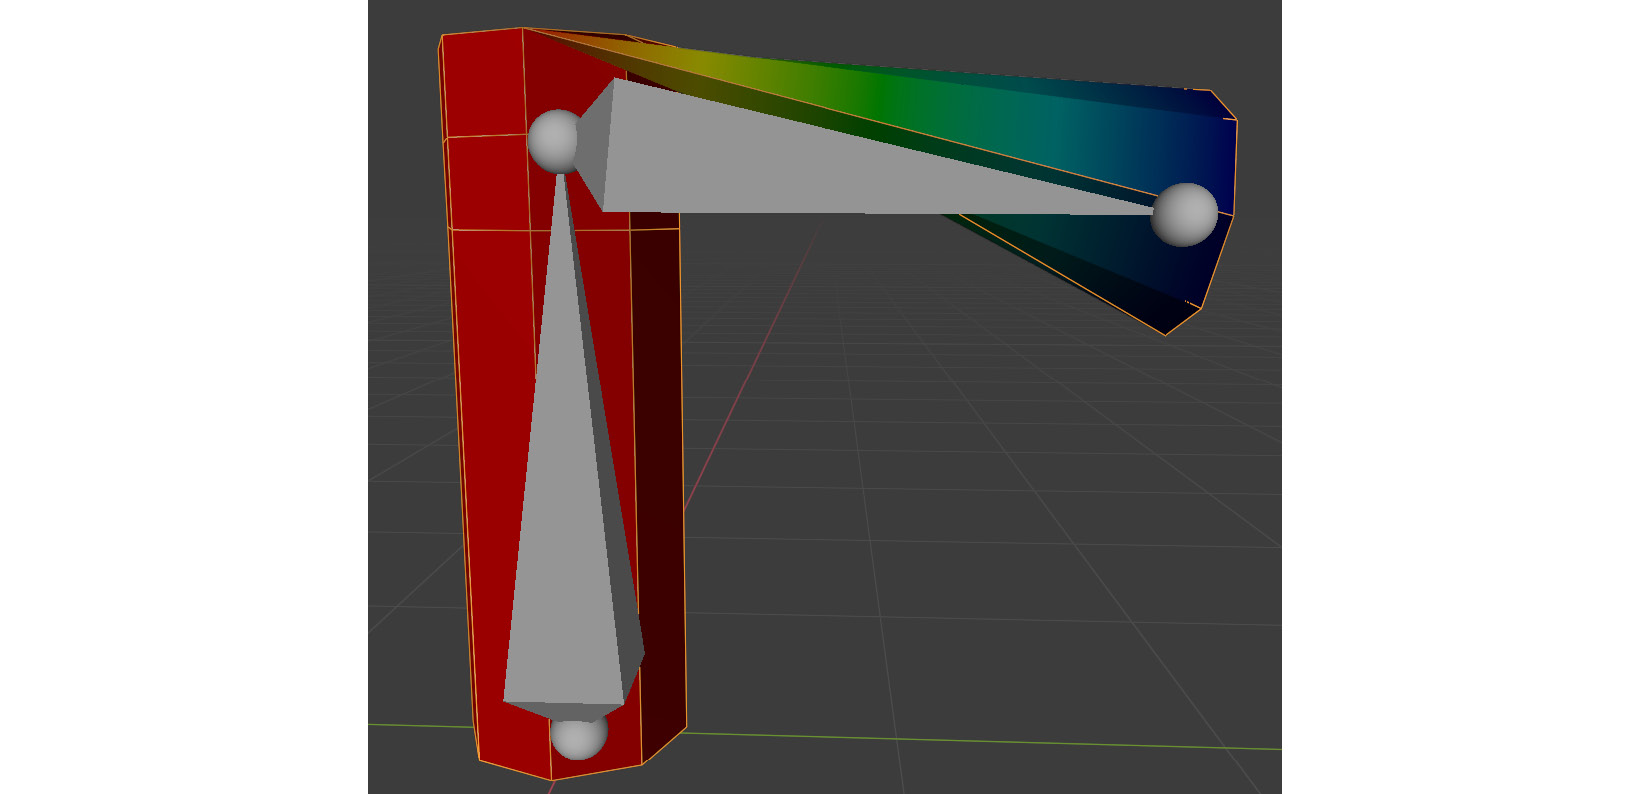The width and height of the screenshot is (1650, 794).
Task: Click the root sphere at the bottom
Action: pyautogui.click(x=578, y=738)
